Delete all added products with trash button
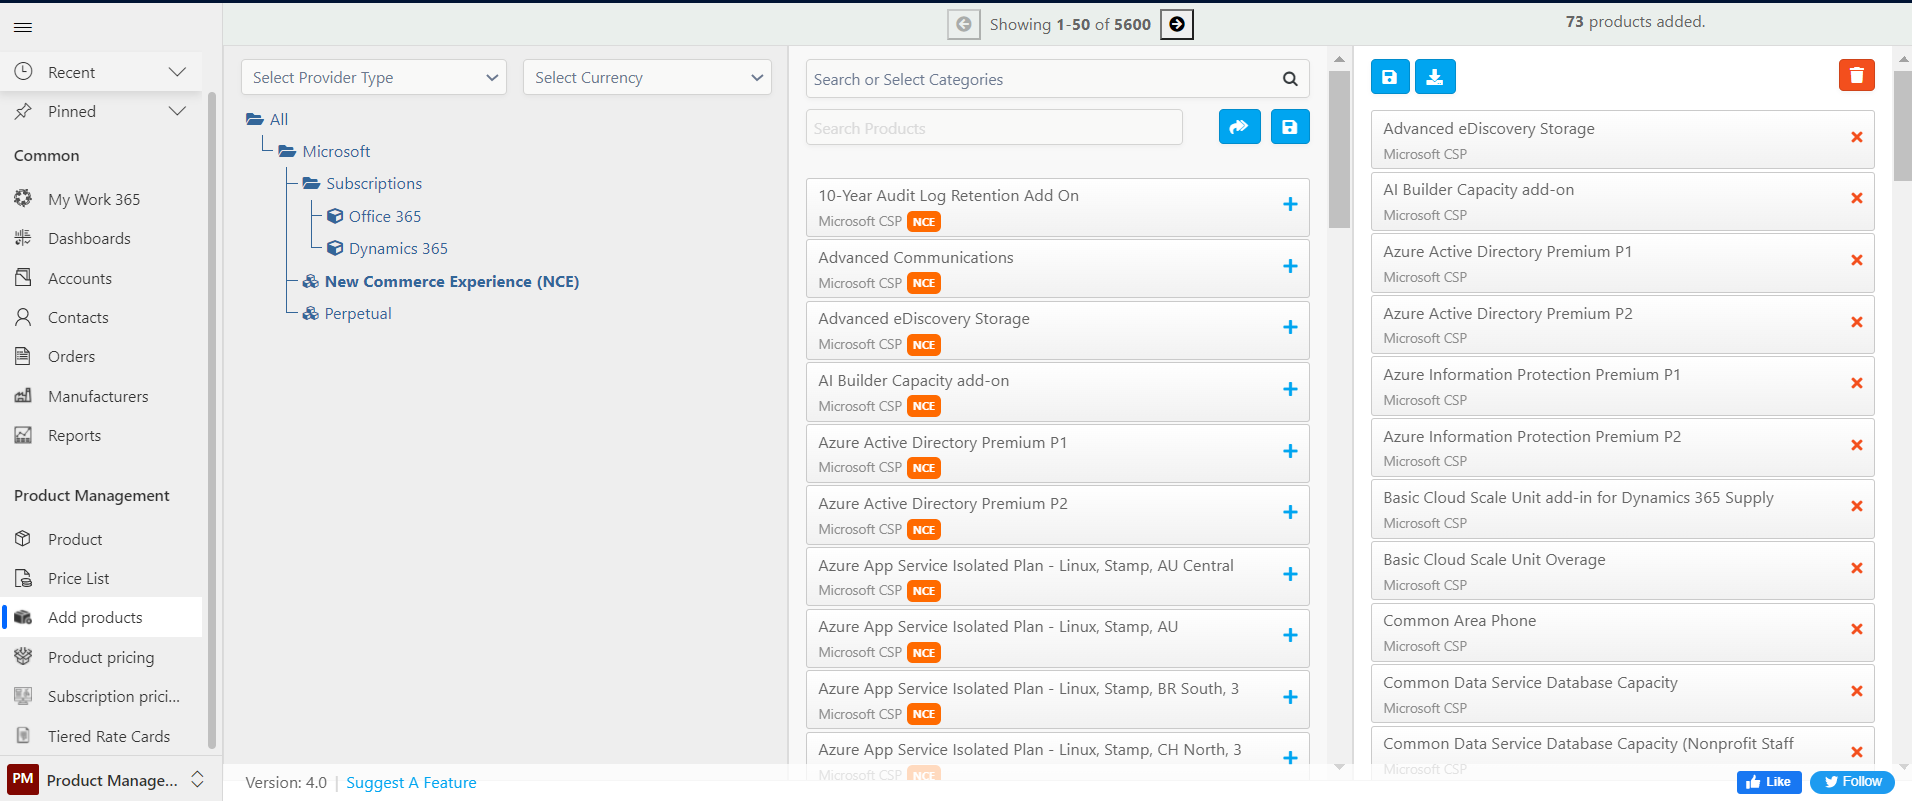The height and width of the screenshot is (801, 1912). [1856, 75]
